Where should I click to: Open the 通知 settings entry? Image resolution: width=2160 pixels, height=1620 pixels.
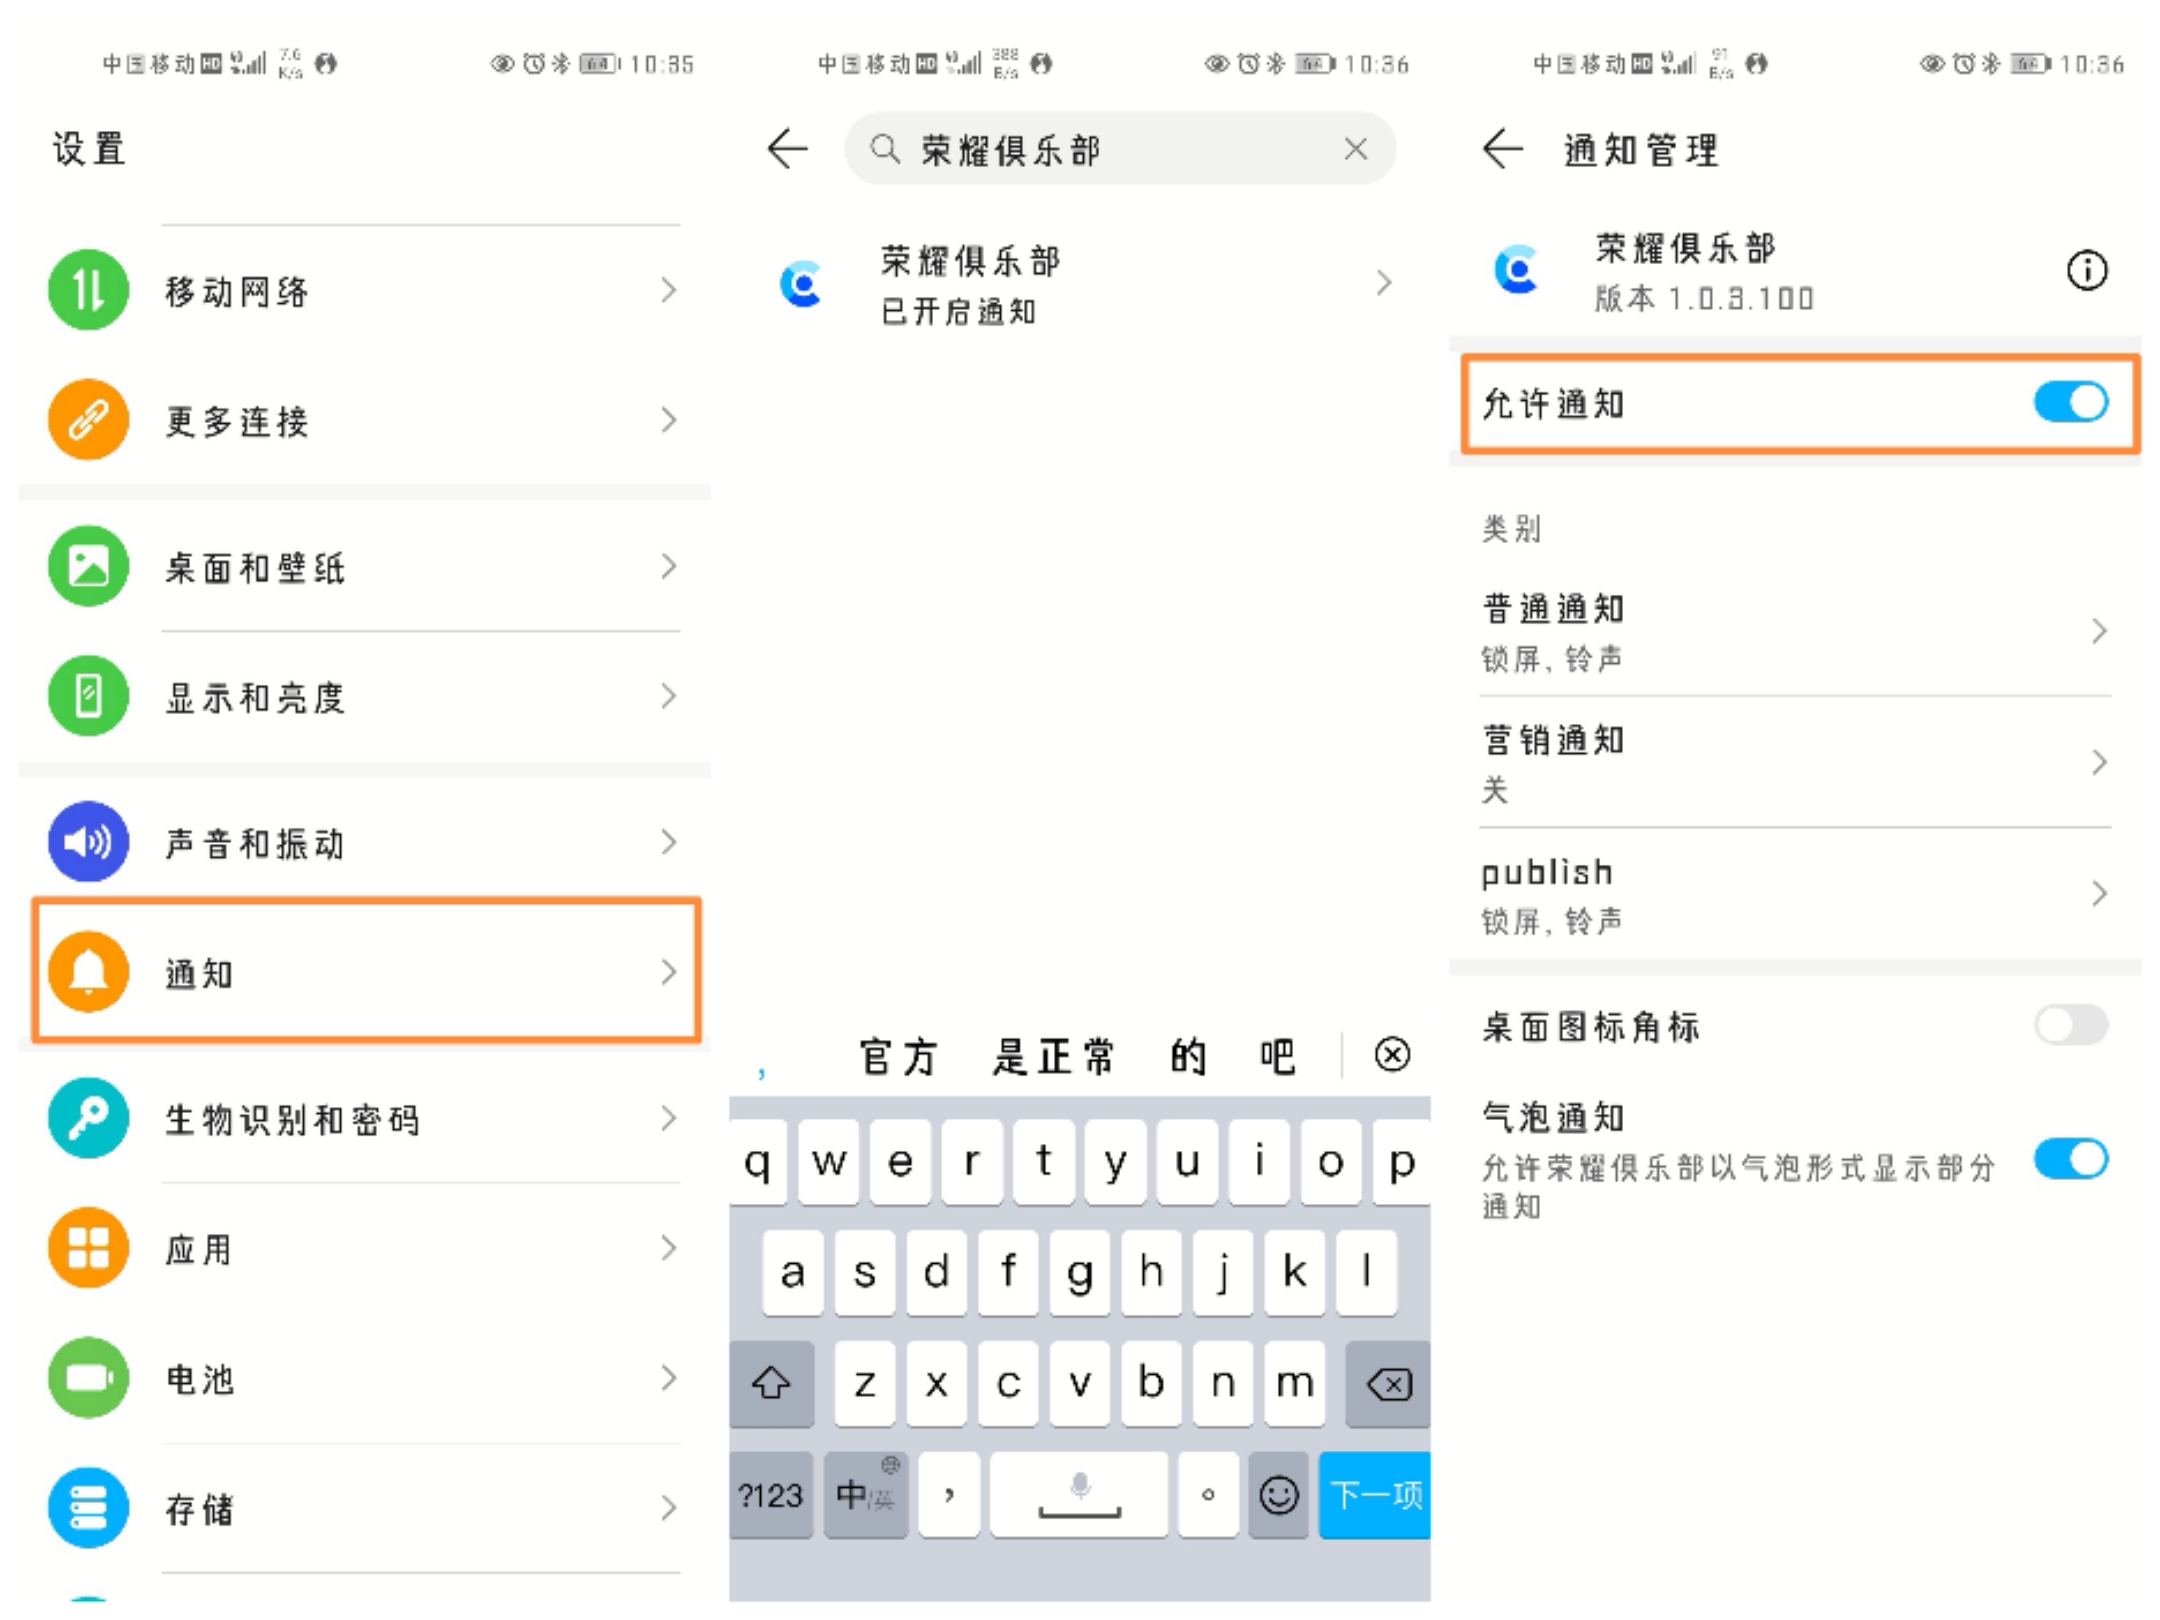coord(366,971)
